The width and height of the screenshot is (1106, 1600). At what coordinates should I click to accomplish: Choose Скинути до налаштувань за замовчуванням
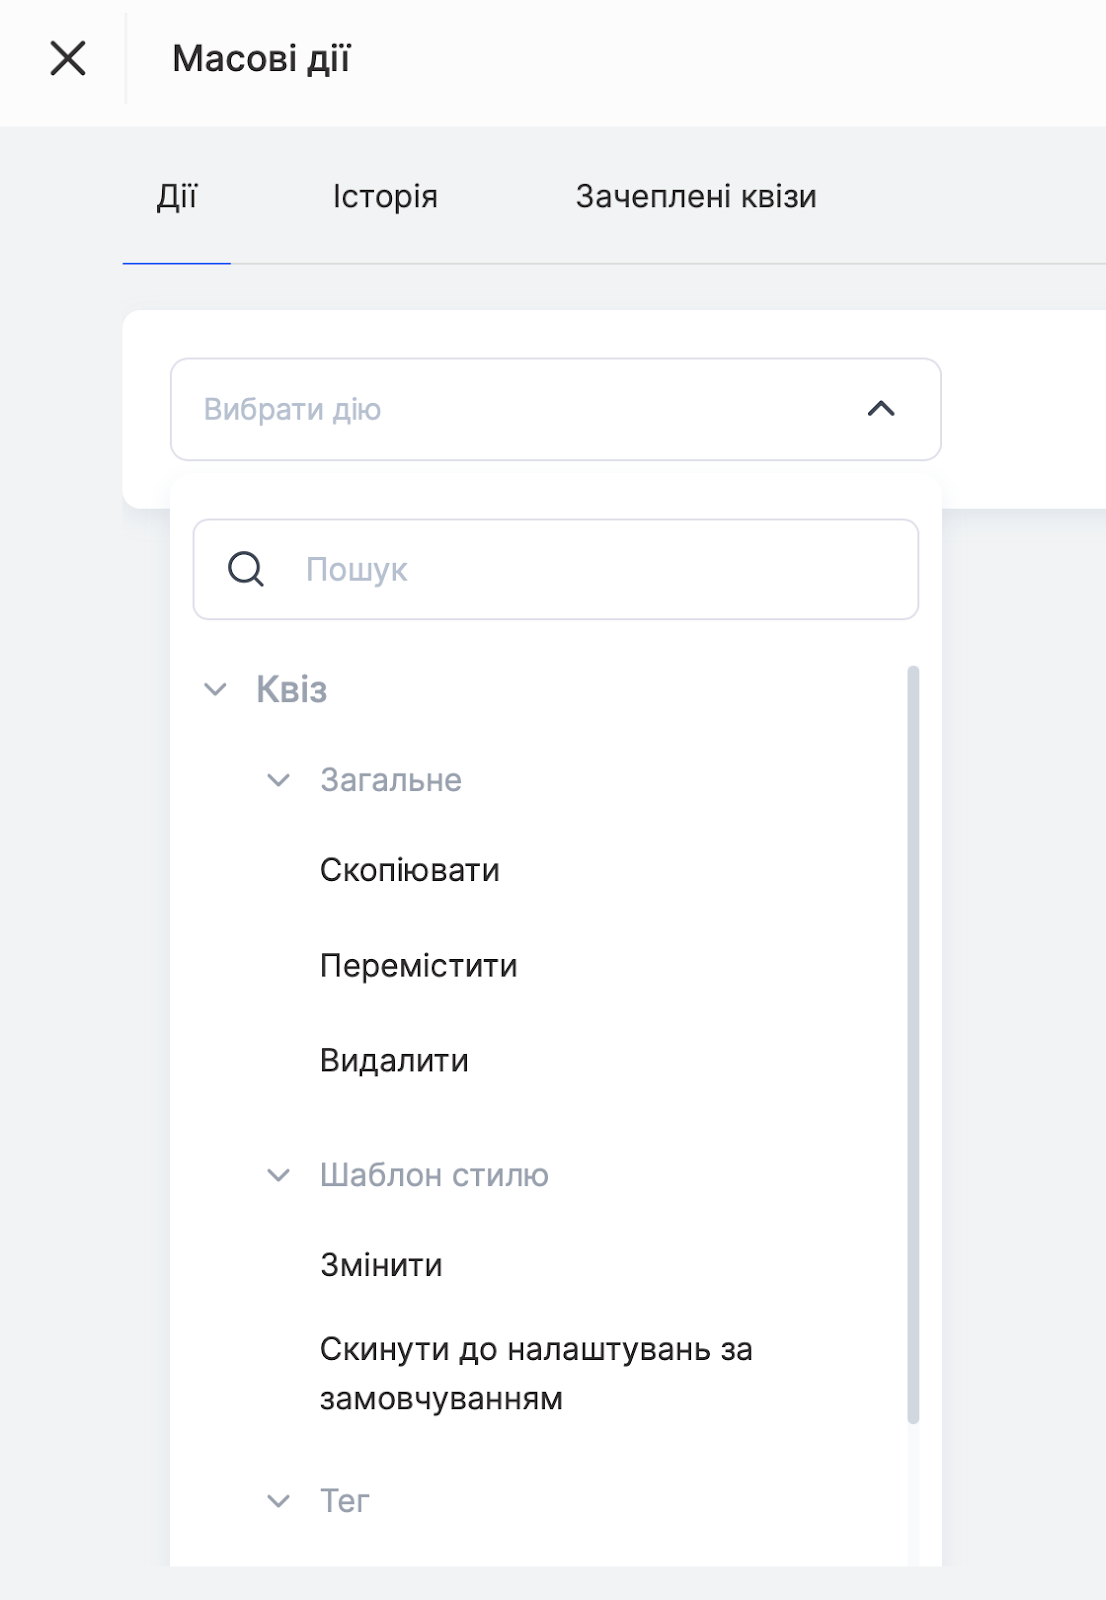(x=535, y=1373)
